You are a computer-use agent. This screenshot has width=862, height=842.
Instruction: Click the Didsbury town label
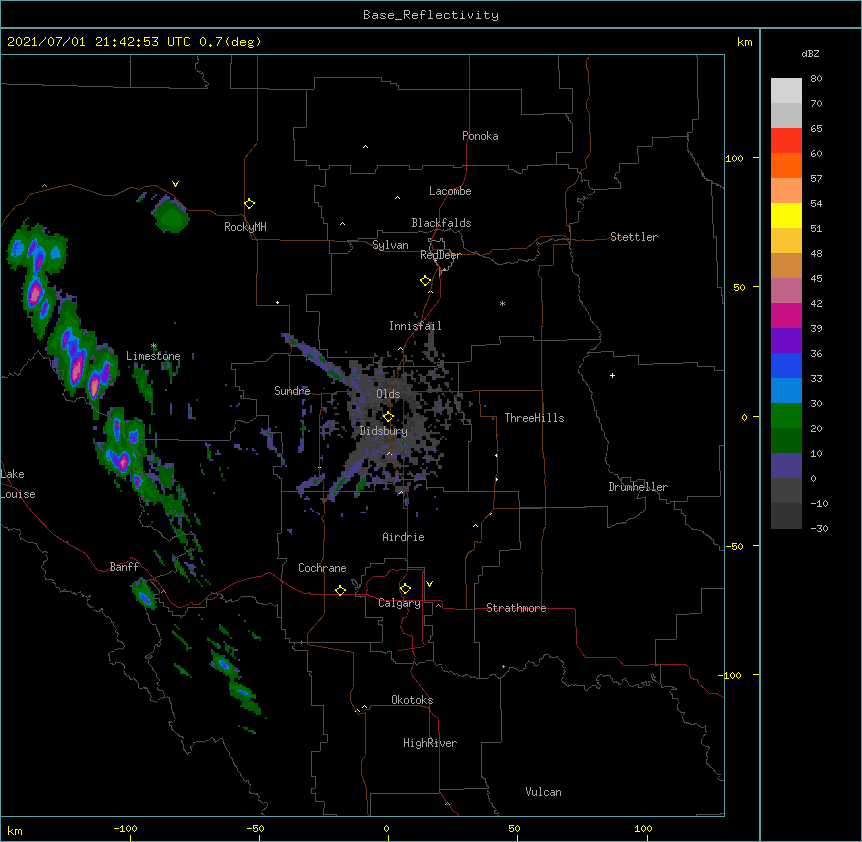pos(384,431)
